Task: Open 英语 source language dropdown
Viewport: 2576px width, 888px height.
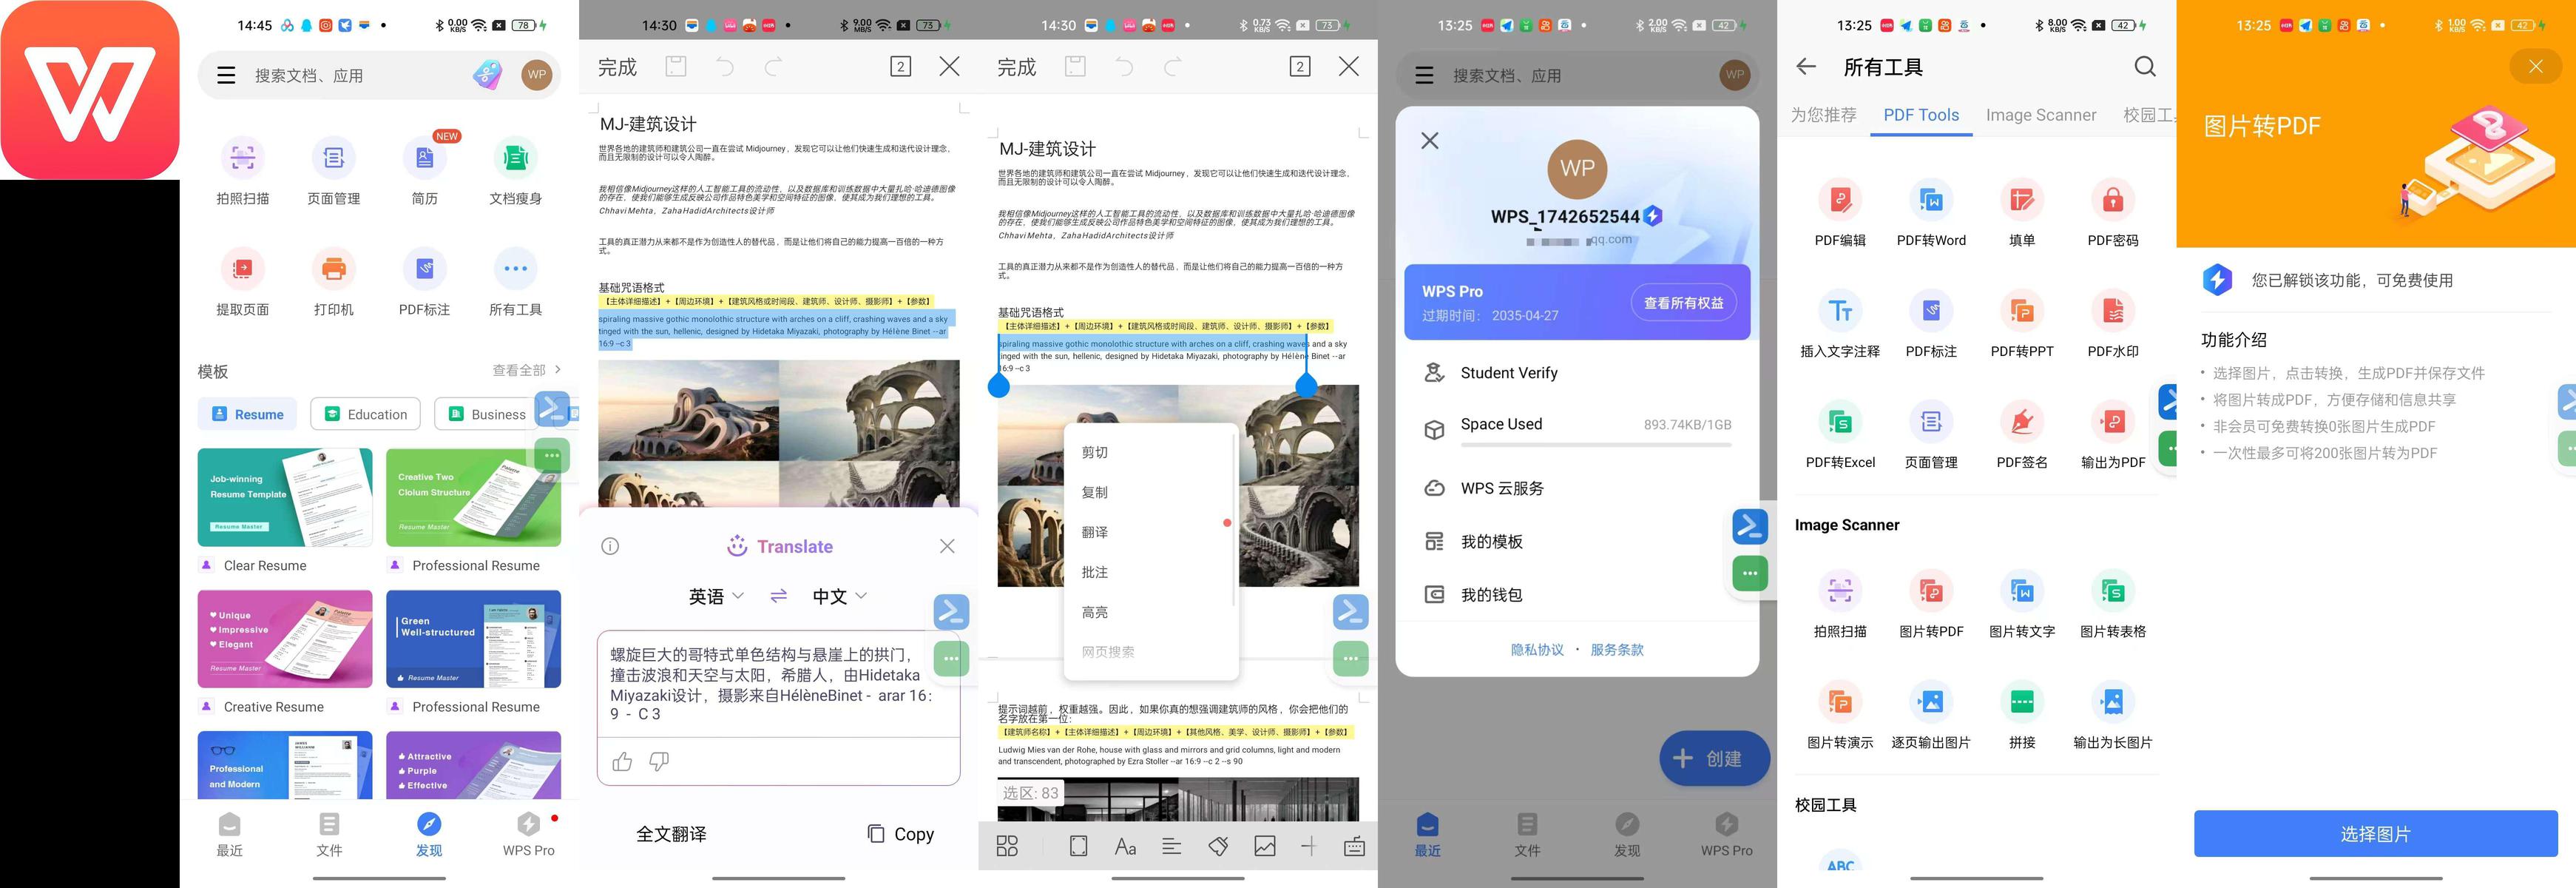Action: pyautogui.click(x=716, y=596)
